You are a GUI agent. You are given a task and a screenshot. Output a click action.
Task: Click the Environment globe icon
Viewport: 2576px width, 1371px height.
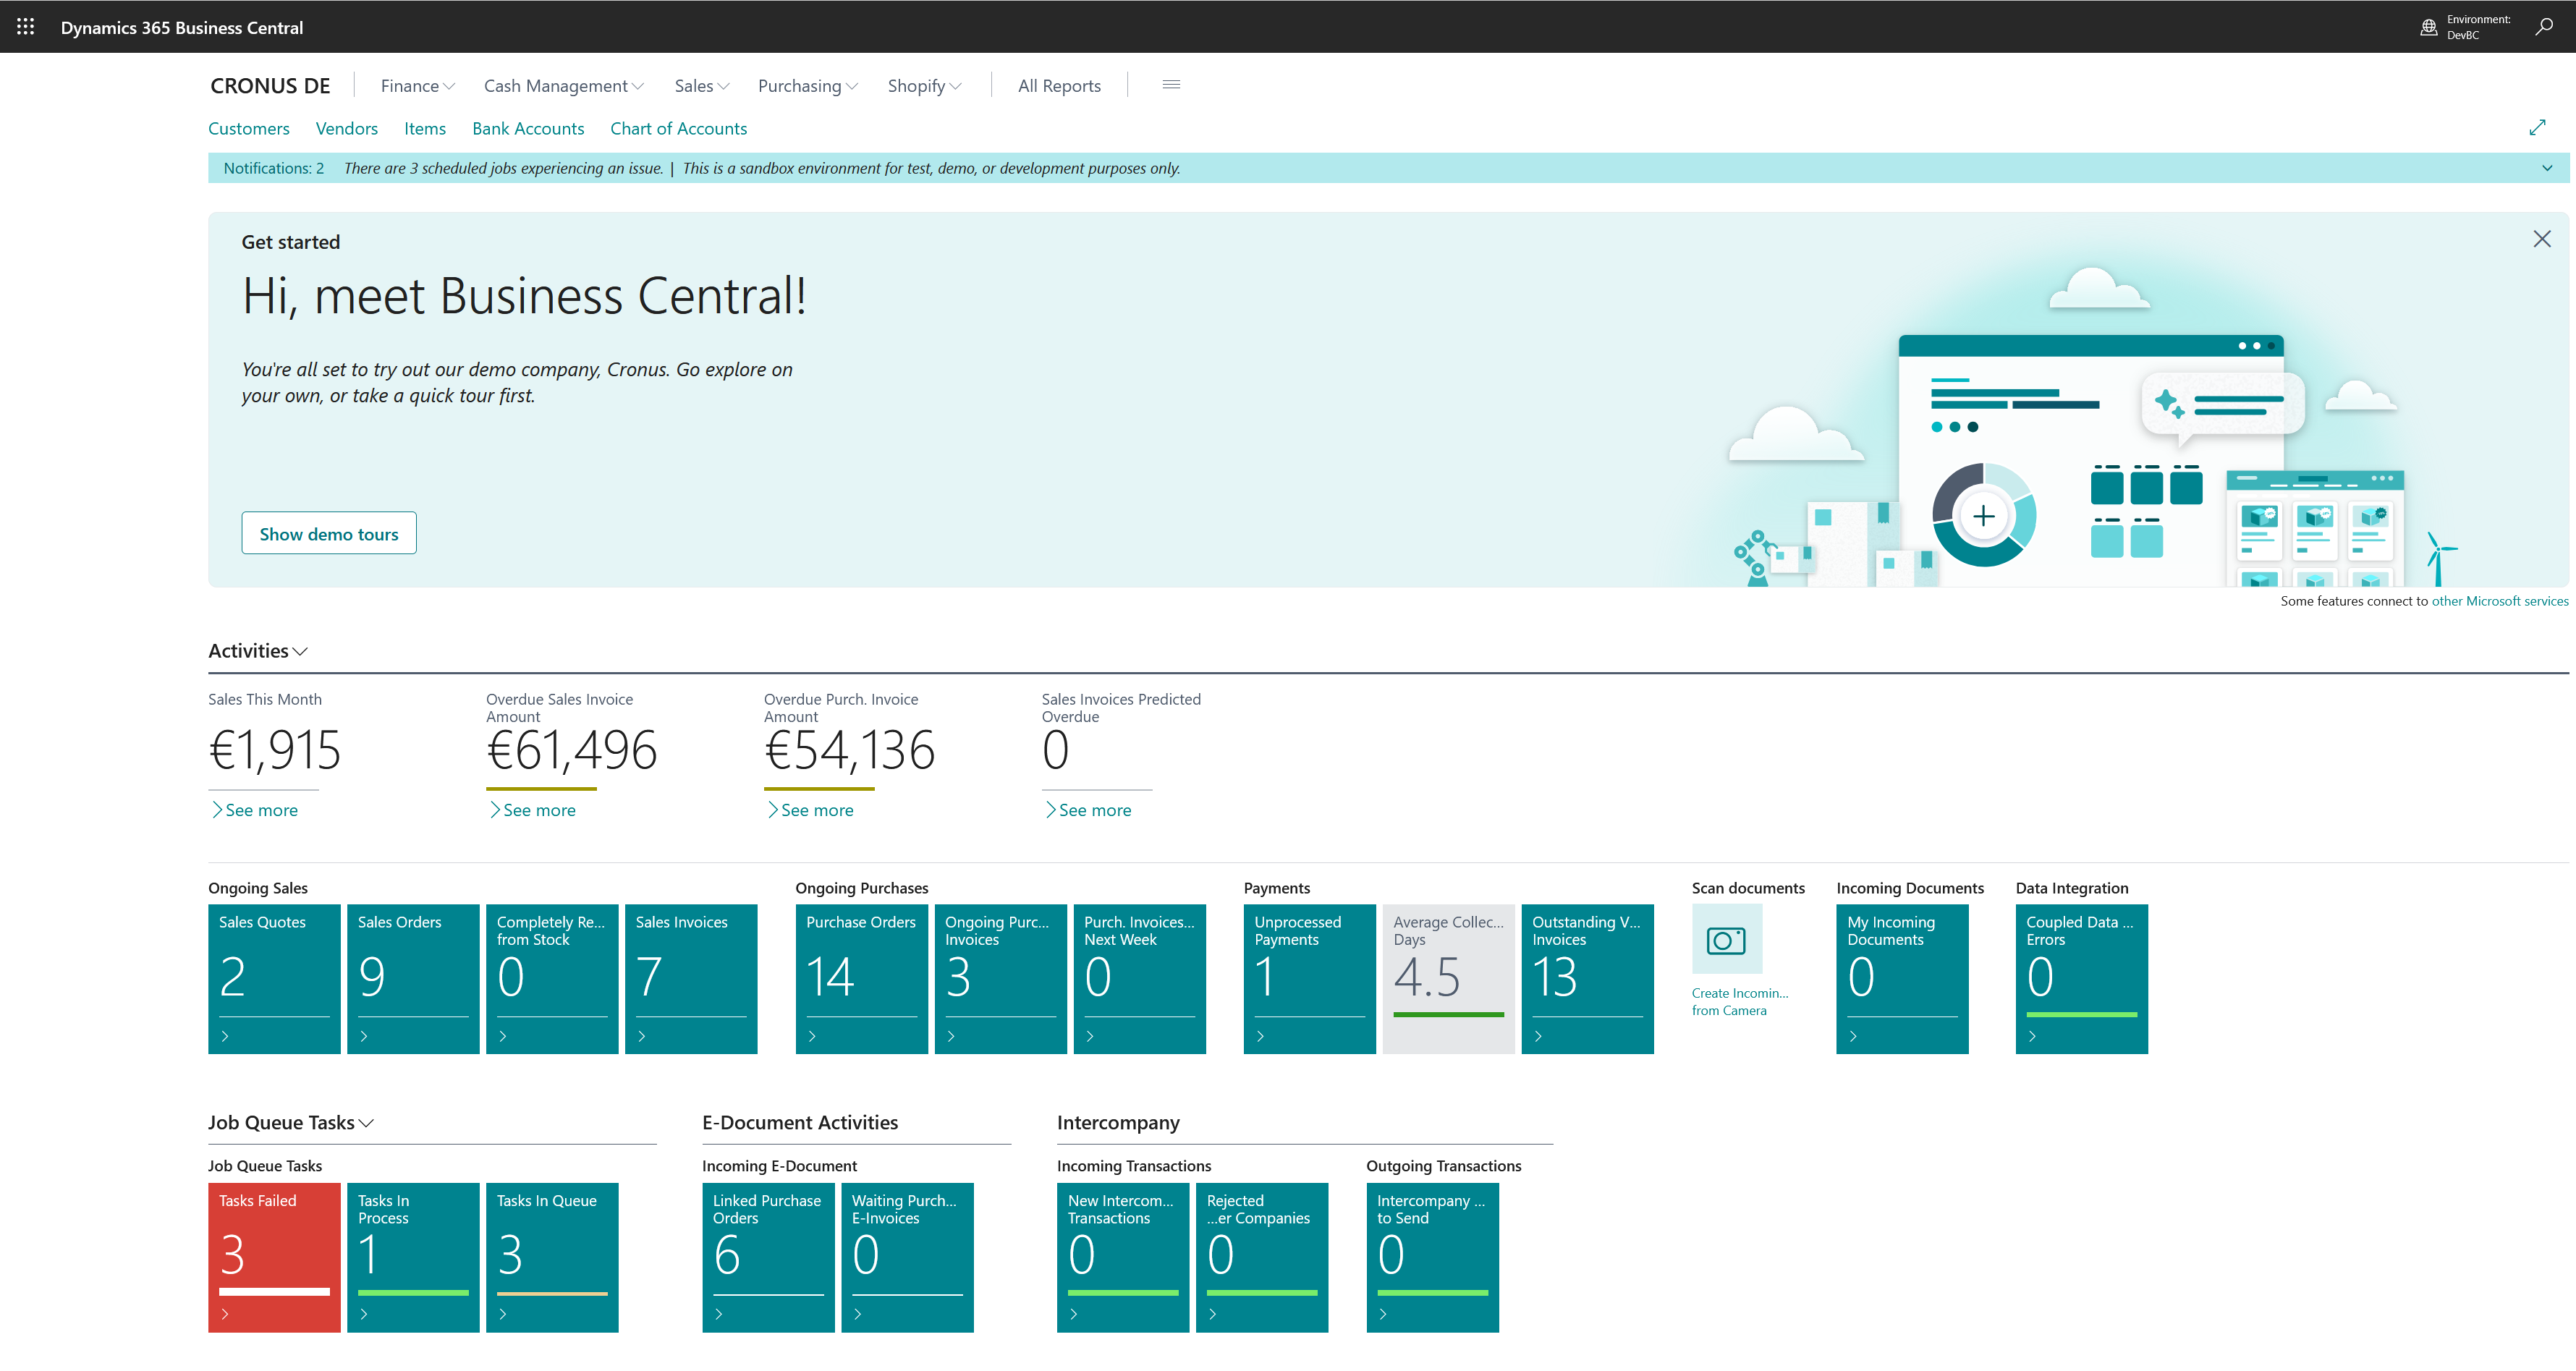[2428, 27]
